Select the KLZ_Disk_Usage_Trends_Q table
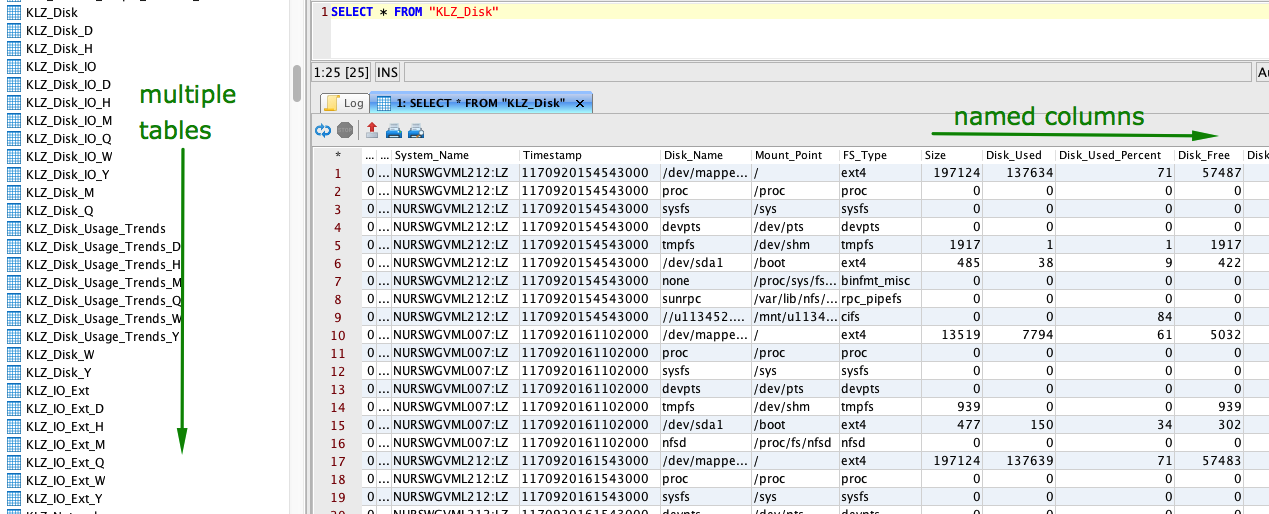Viewport: 1269px width, 514px height. pos(103,300)
